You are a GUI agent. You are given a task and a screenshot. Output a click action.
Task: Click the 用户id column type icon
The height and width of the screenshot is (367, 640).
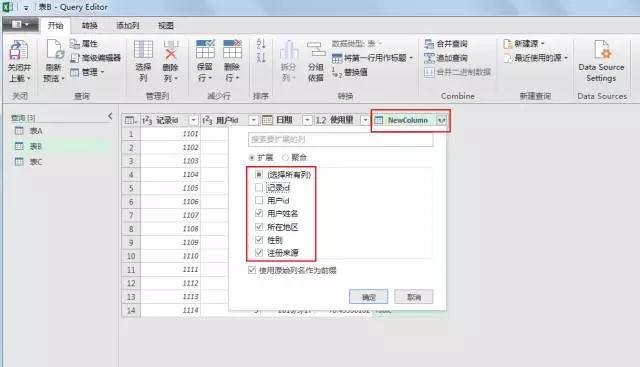coord(207,120)
